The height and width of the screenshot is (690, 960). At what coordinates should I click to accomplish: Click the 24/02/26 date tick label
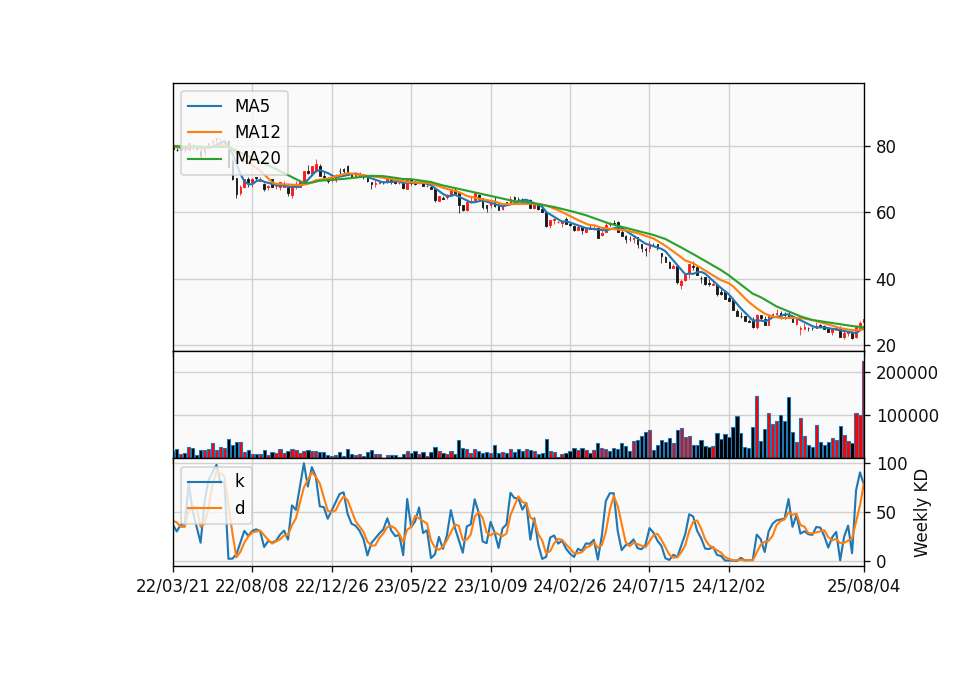pyautogui.click(x=570, y=586)
